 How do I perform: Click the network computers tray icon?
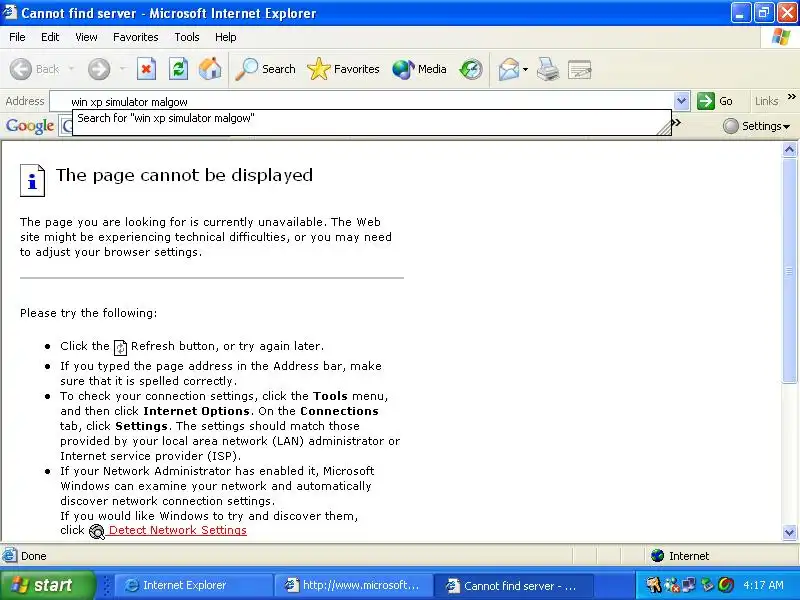[689, 585]
